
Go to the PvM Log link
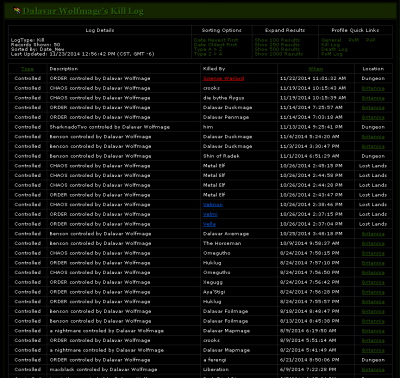pyautogui.click(x=332, y=54)
